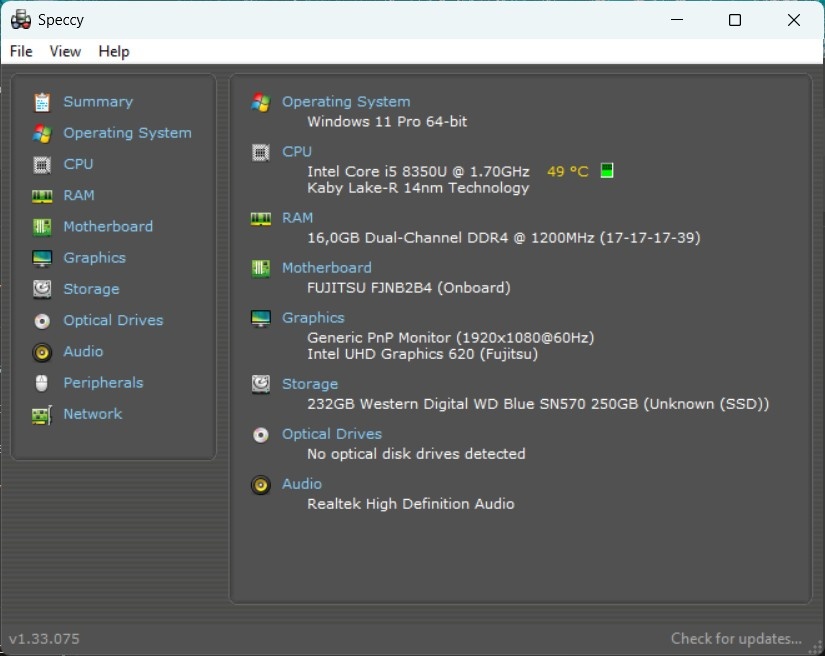
Task: Open the View menu
Action: point(65,51)
